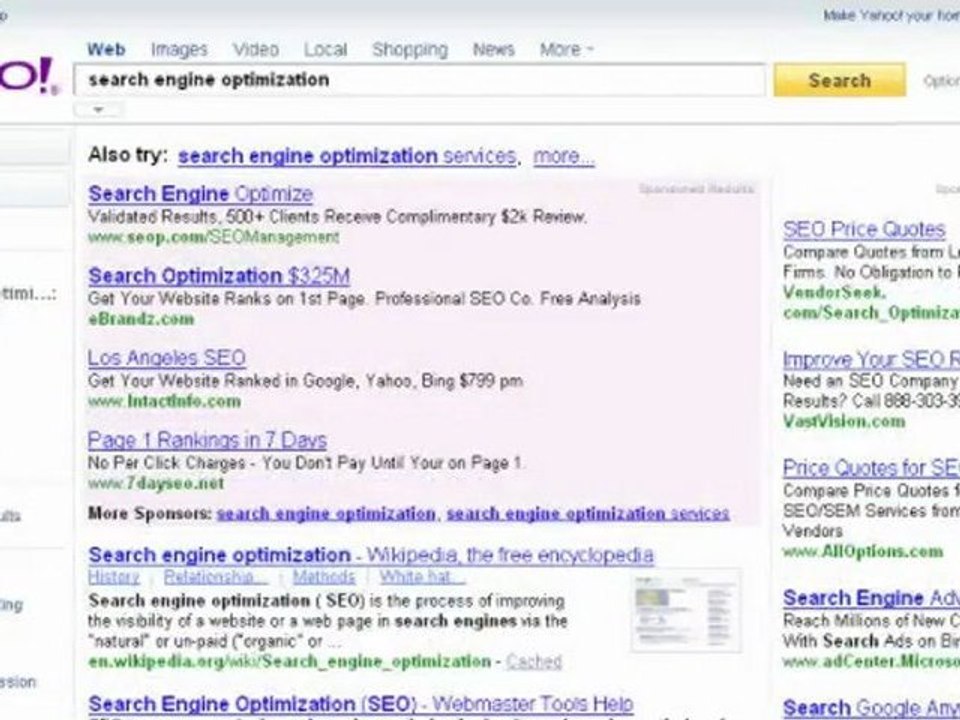Screen dimensions: 960x720
Task: Open the Wikipedia 'History' sublink
Action: (114, 577)
